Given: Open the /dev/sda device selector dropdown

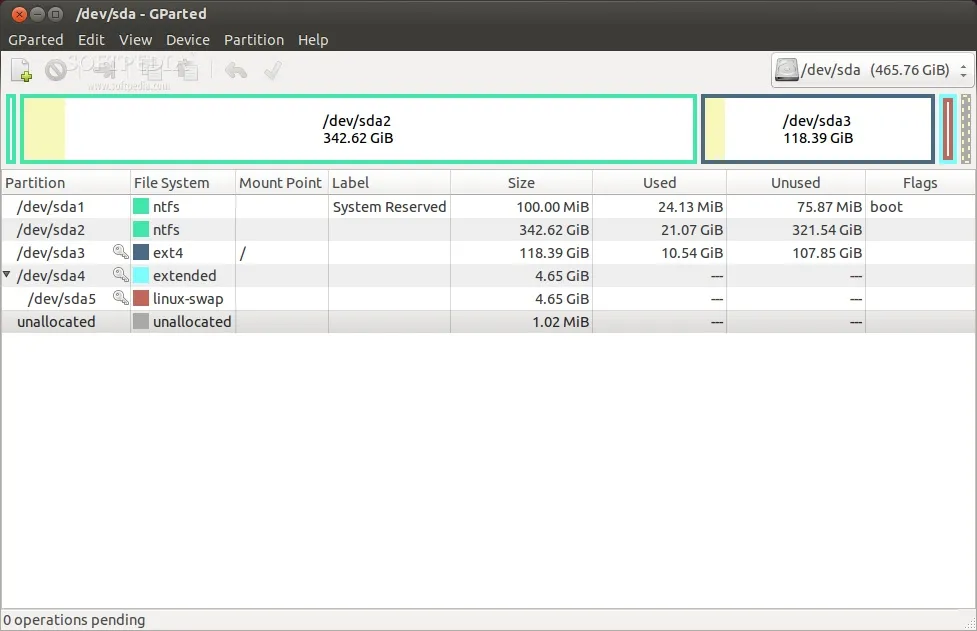Looking at the screenshot, I should (x=872, y=70).
